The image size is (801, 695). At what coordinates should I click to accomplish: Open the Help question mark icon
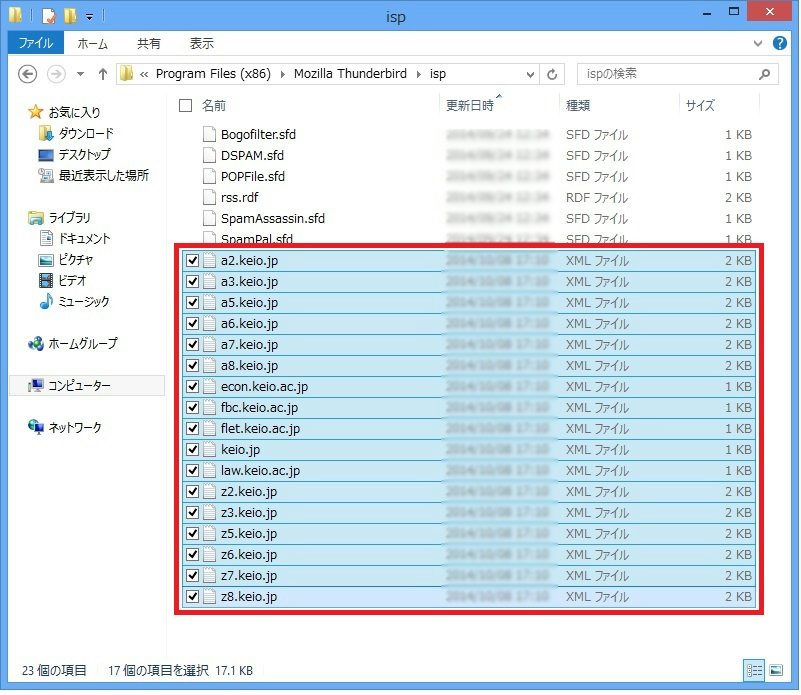[x=780, y=44]
